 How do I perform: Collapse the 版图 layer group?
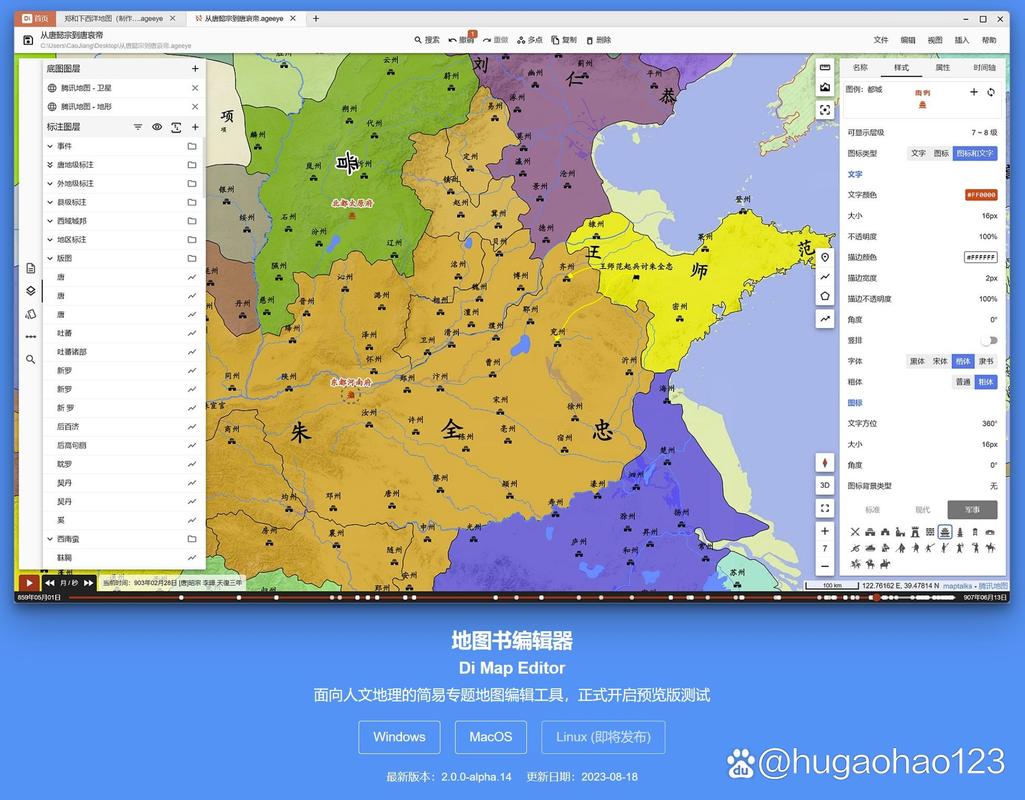point(50,258)
